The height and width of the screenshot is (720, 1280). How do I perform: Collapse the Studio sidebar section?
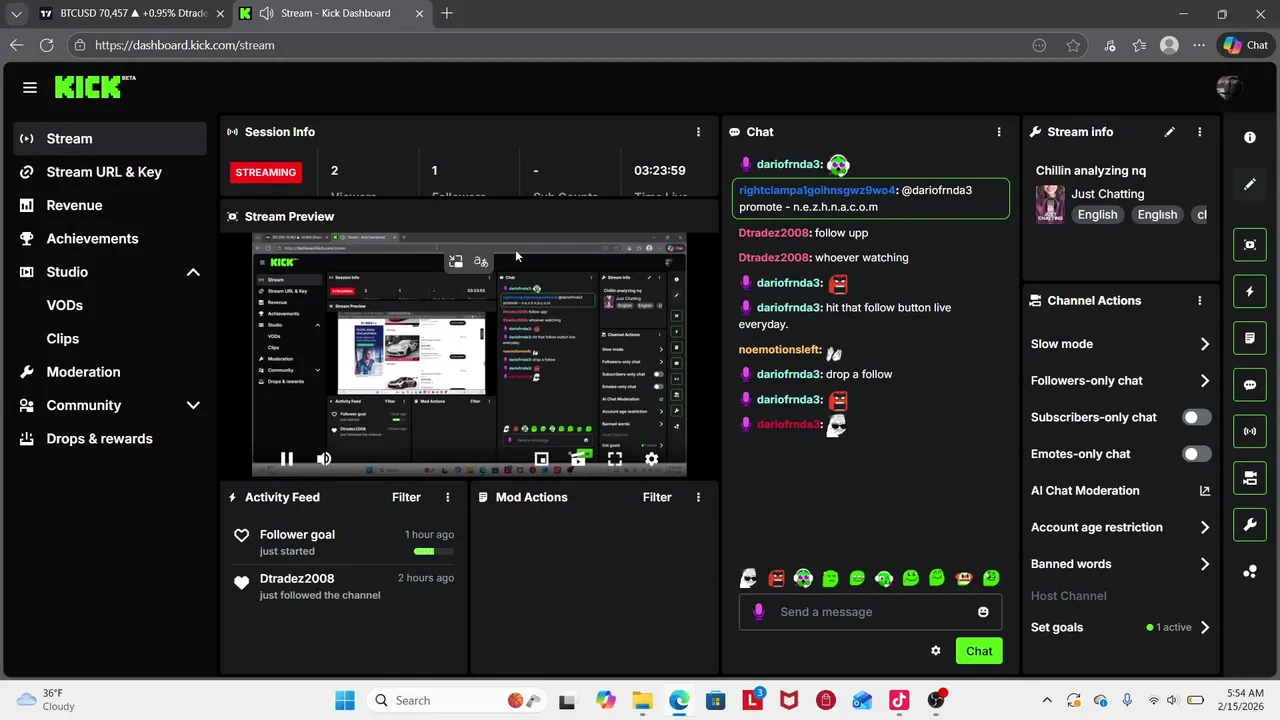193,272
